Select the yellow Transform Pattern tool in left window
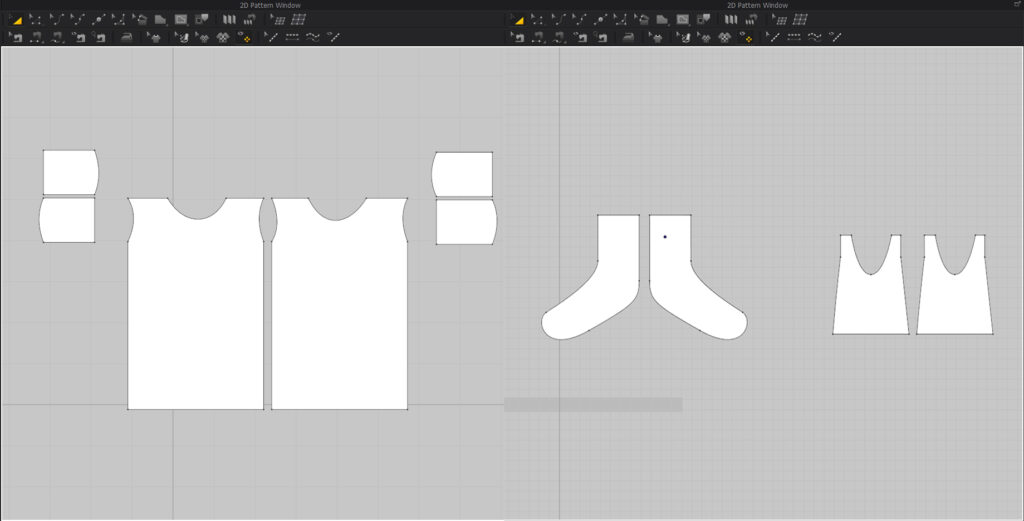This screenshot has width=1024, height=521. [x=16, y=19]
